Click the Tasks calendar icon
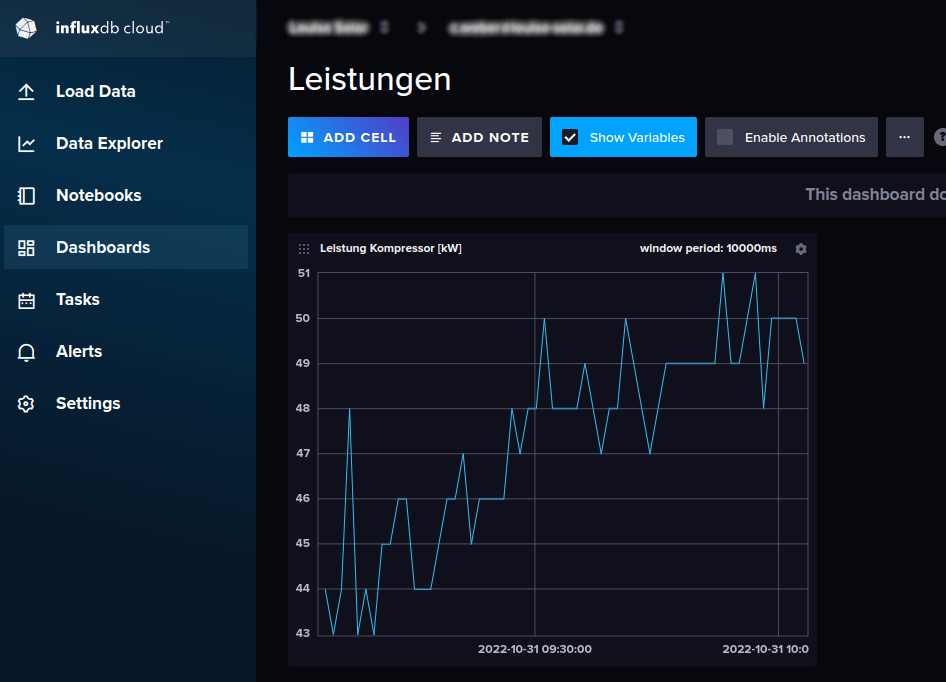Screen dimensions: 946x682 pos(26,300)
